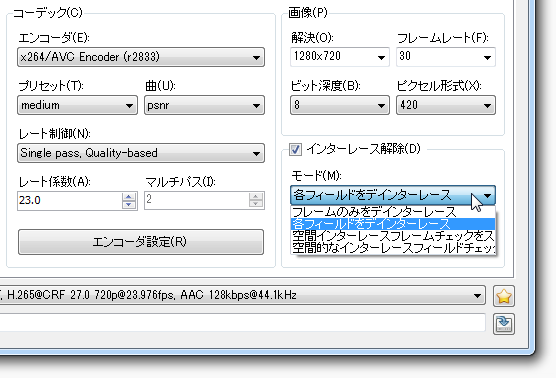Screen dimensions: 556x378
Task: Collapse the モード(M) deinterlace dropdown
Action: [393, 195]
